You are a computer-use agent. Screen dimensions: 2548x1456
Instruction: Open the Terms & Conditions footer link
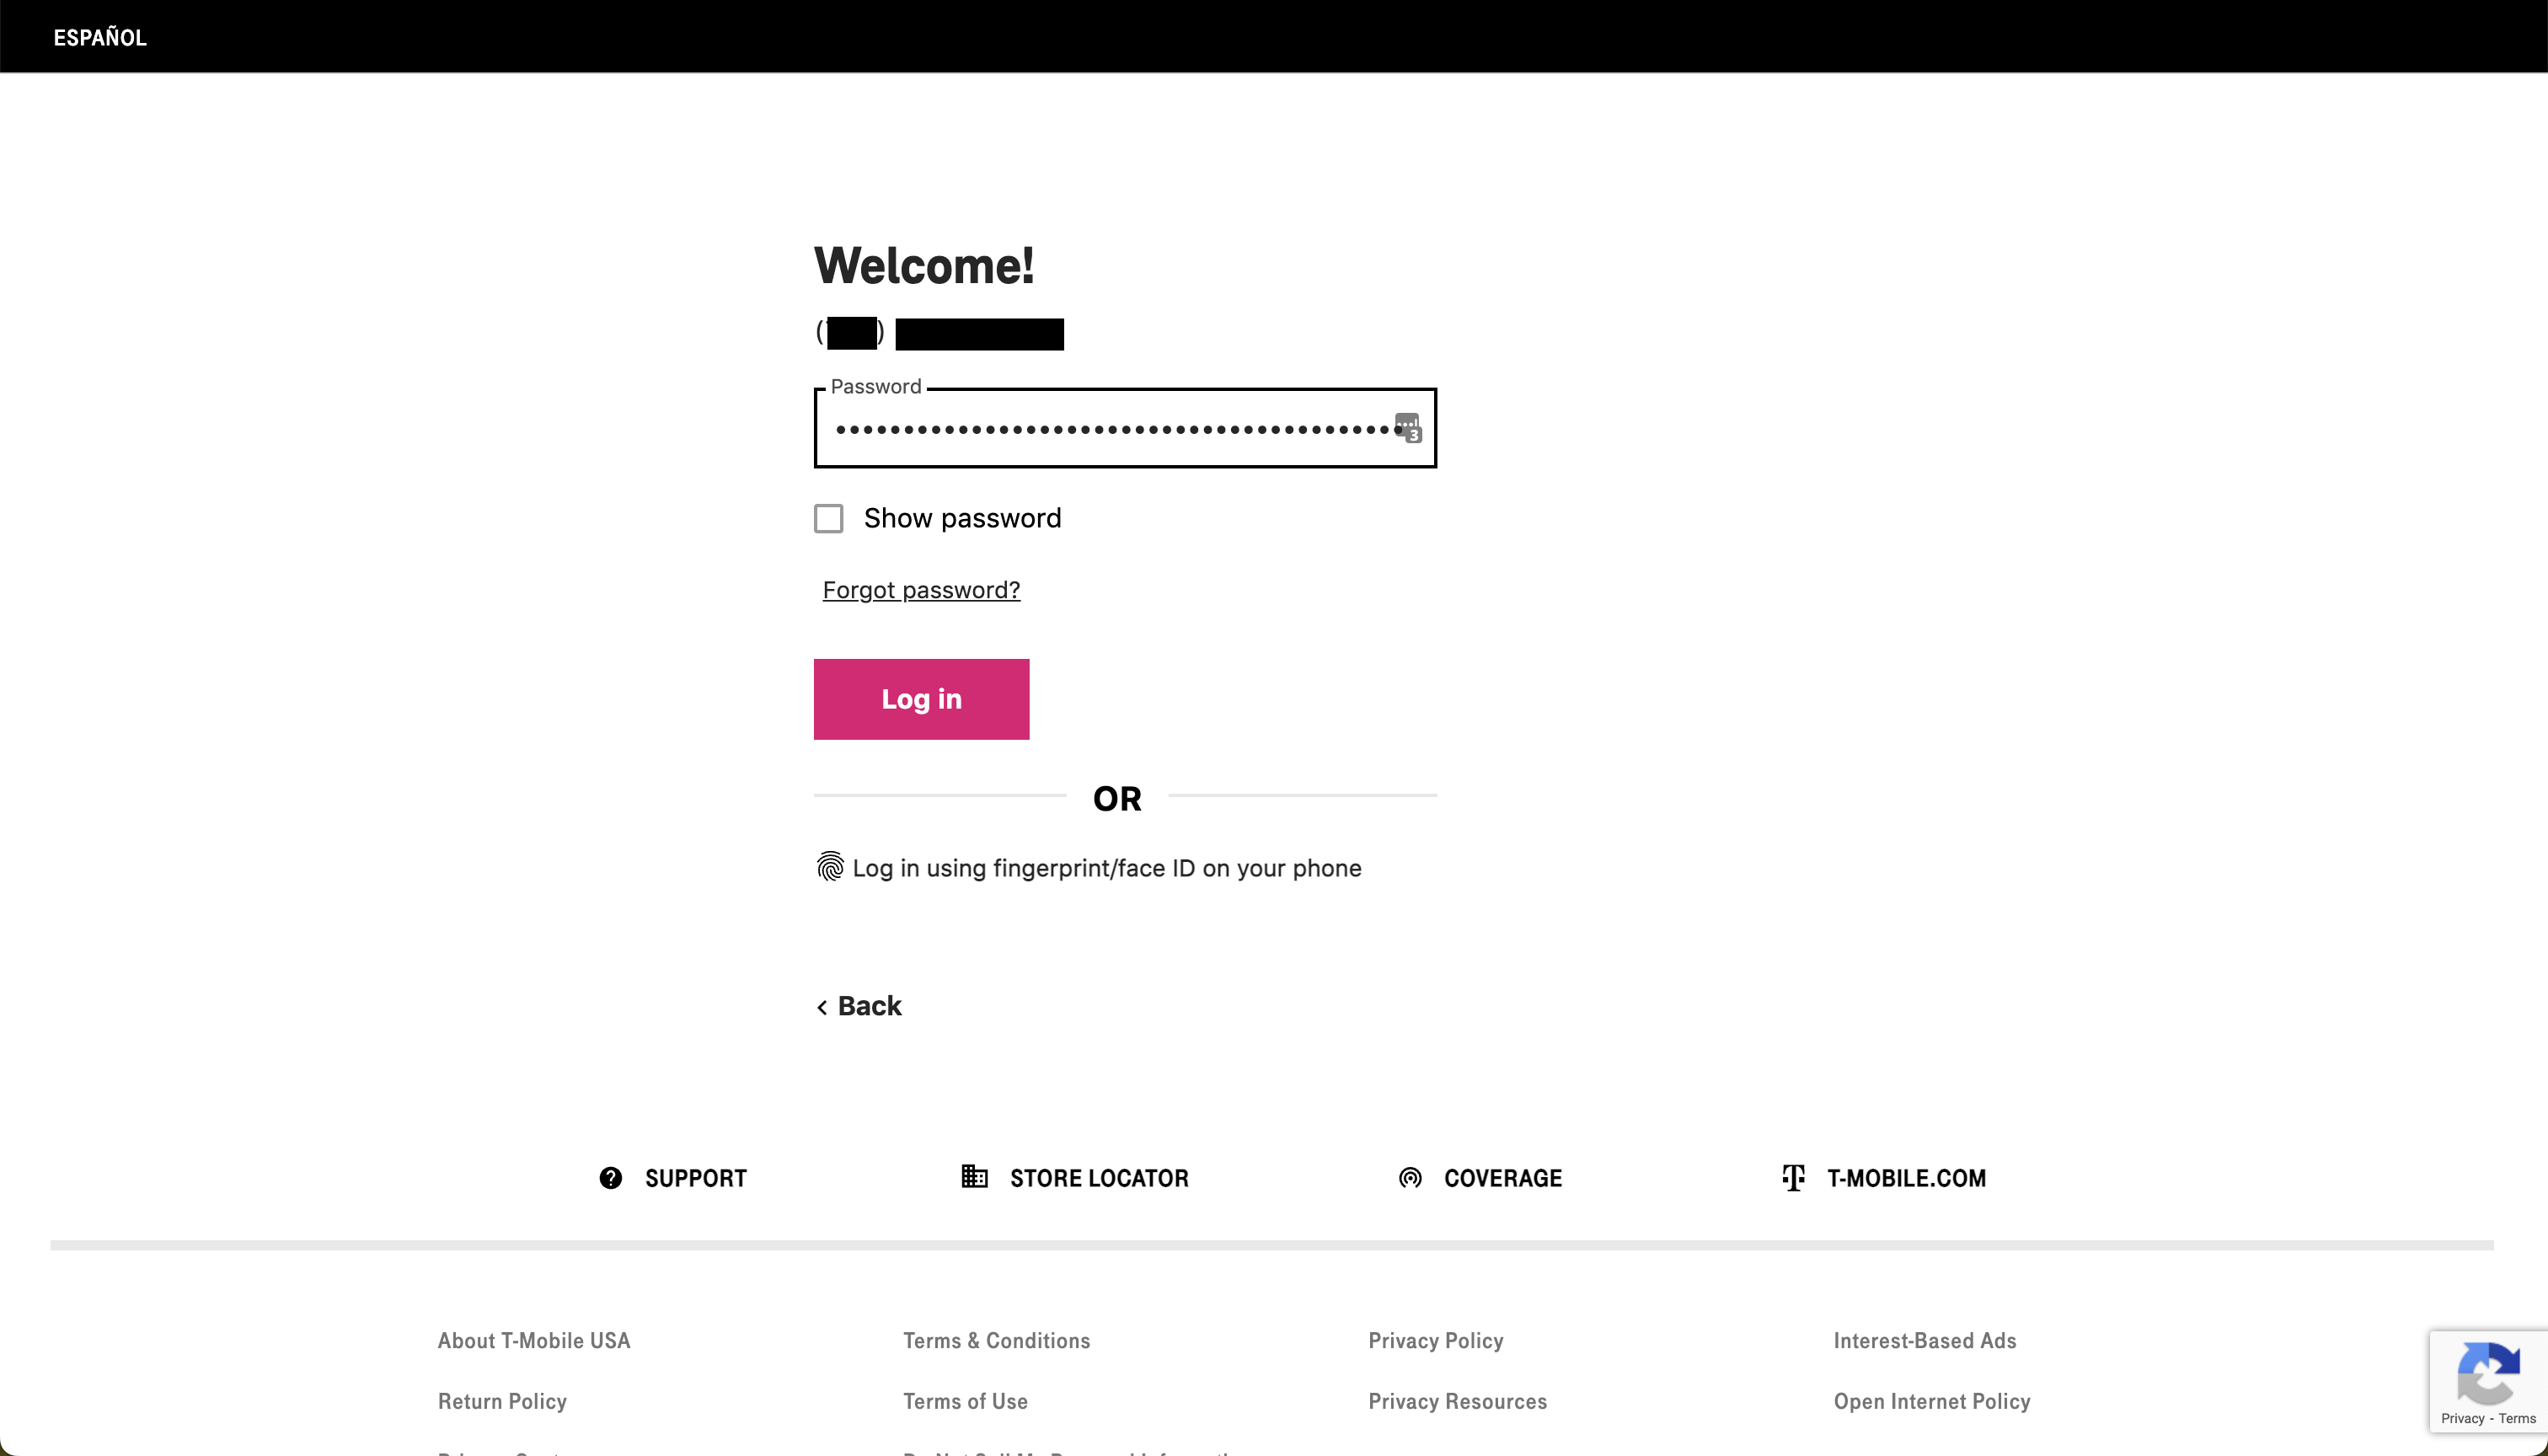tap(996, 1340)
